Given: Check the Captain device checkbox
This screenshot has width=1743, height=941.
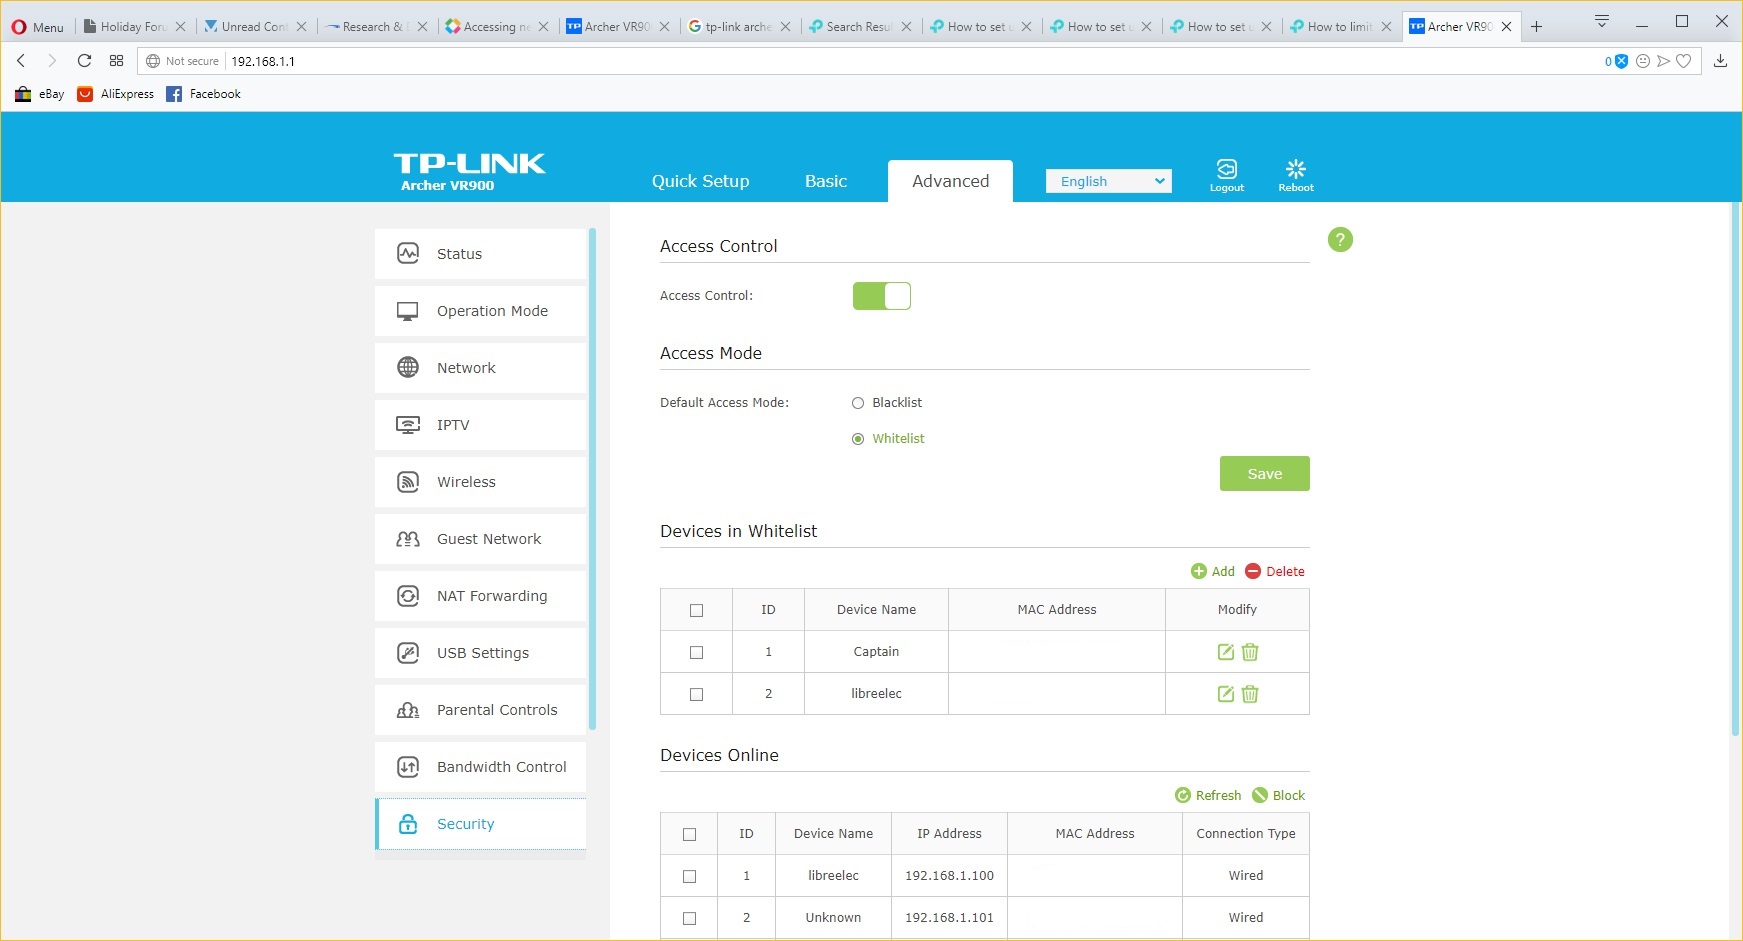Looking at the screenshot, I should point(697,652).
